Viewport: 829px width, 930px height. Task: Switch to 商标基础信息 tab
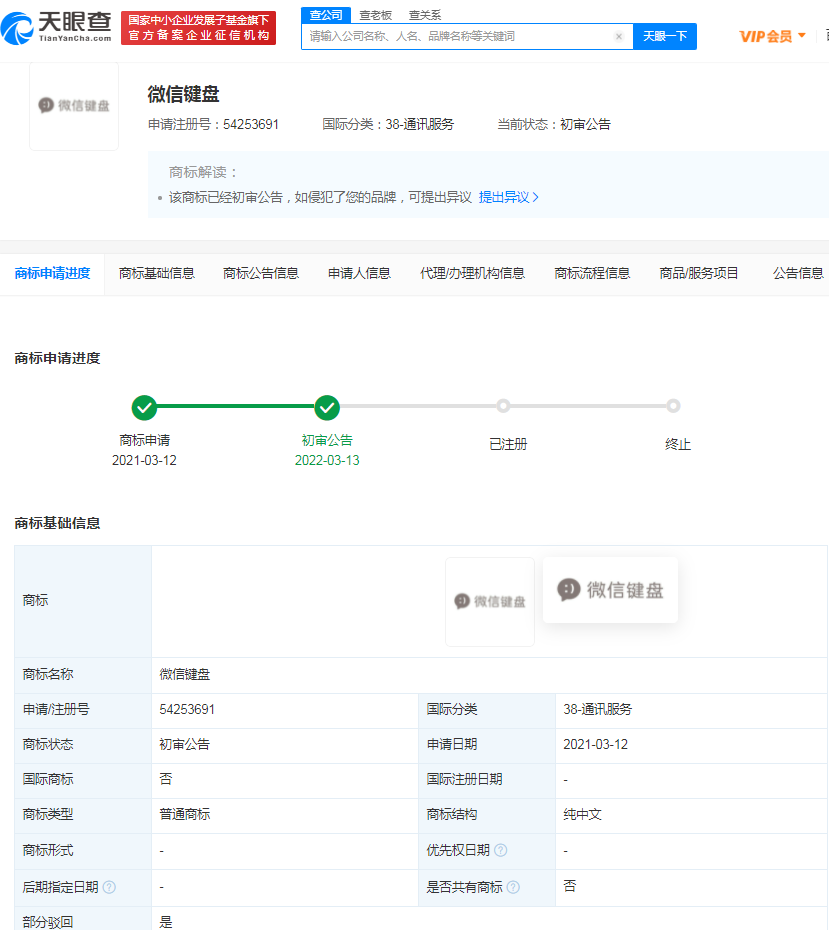[x=157, y=273]
